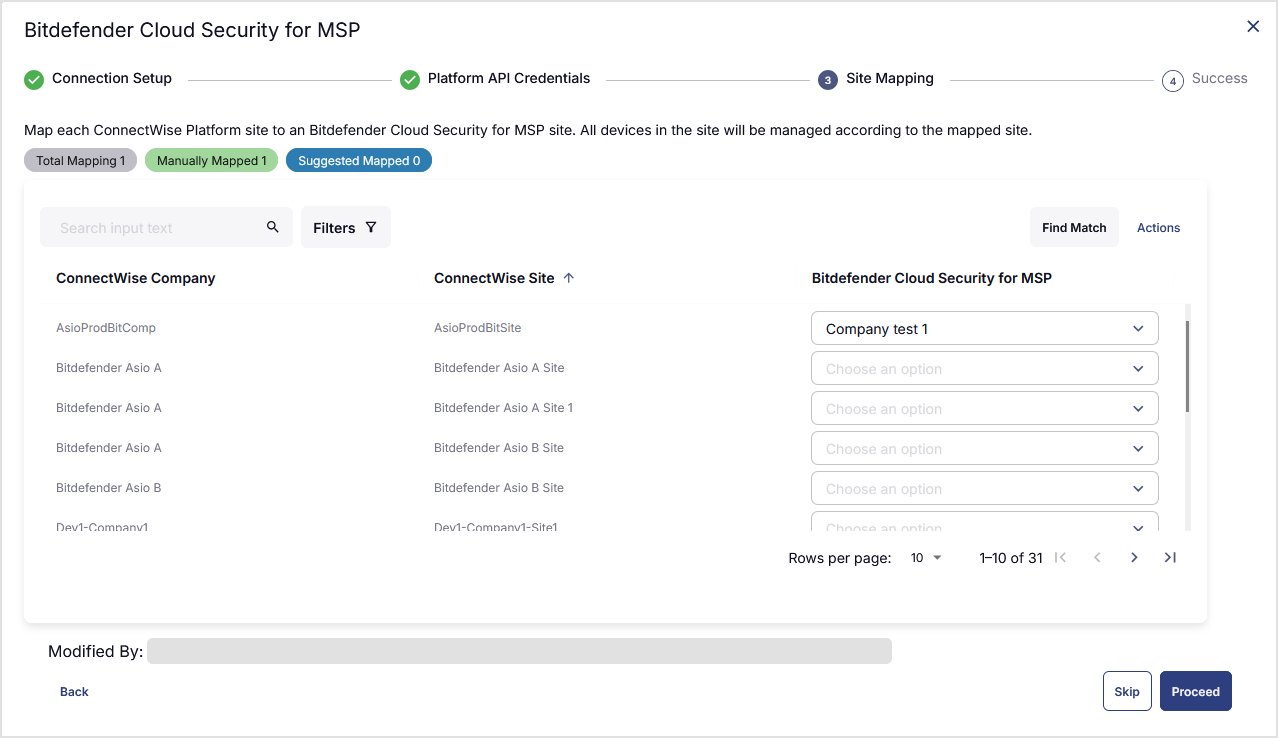1278x738 pixels.
Task: Click the 1–10 of 31 pagination text
Action: 1011,558
